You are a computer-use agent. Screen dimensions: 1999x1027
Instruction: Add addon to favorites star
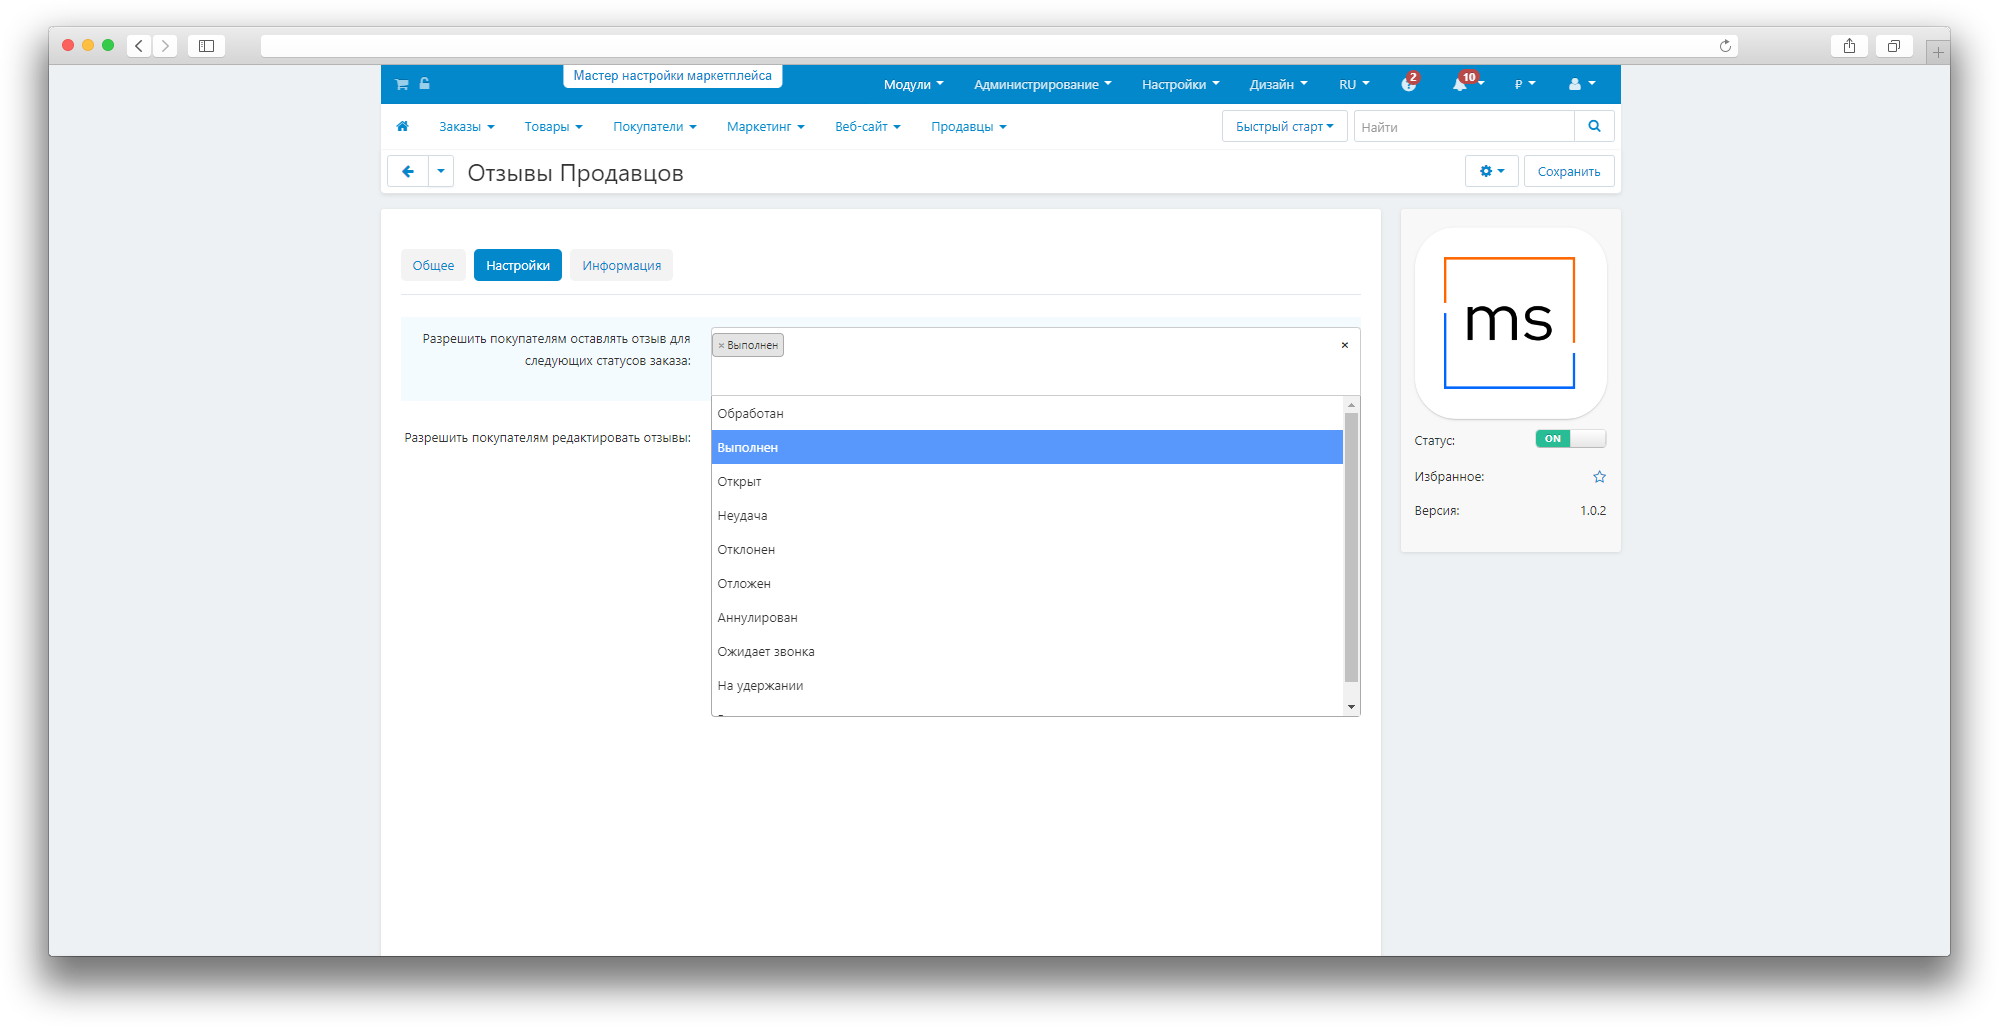pyautogui.click(x=1599, y=477)
